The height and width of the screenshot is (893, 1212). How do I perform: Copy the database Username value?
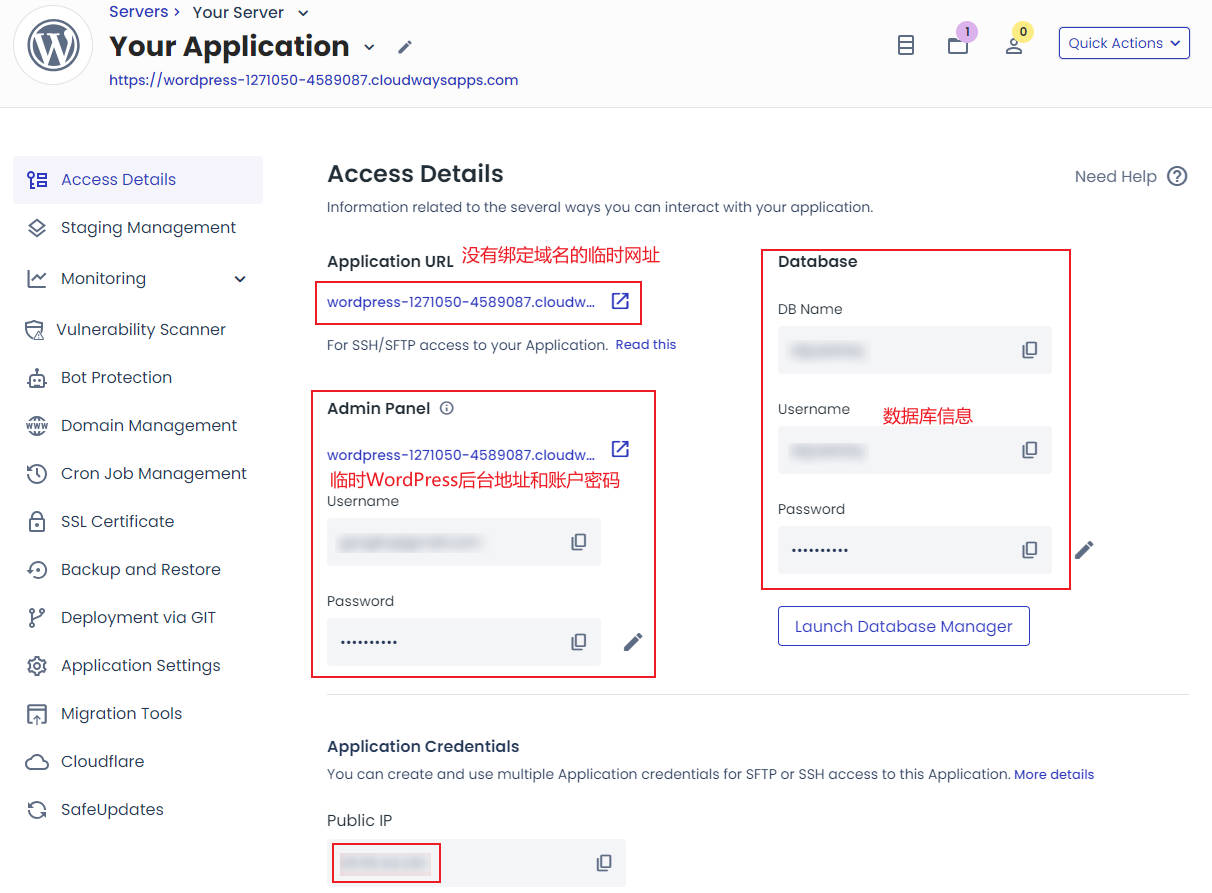[1029, 450]
